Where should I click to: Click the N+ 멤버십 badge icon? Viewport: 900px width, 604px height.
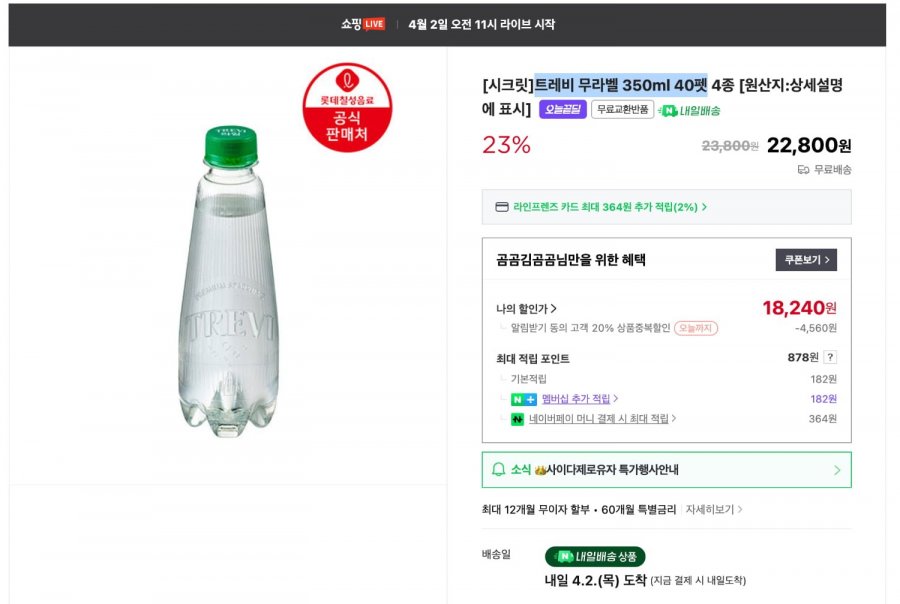pyautogui.click(x=522, y=399)
